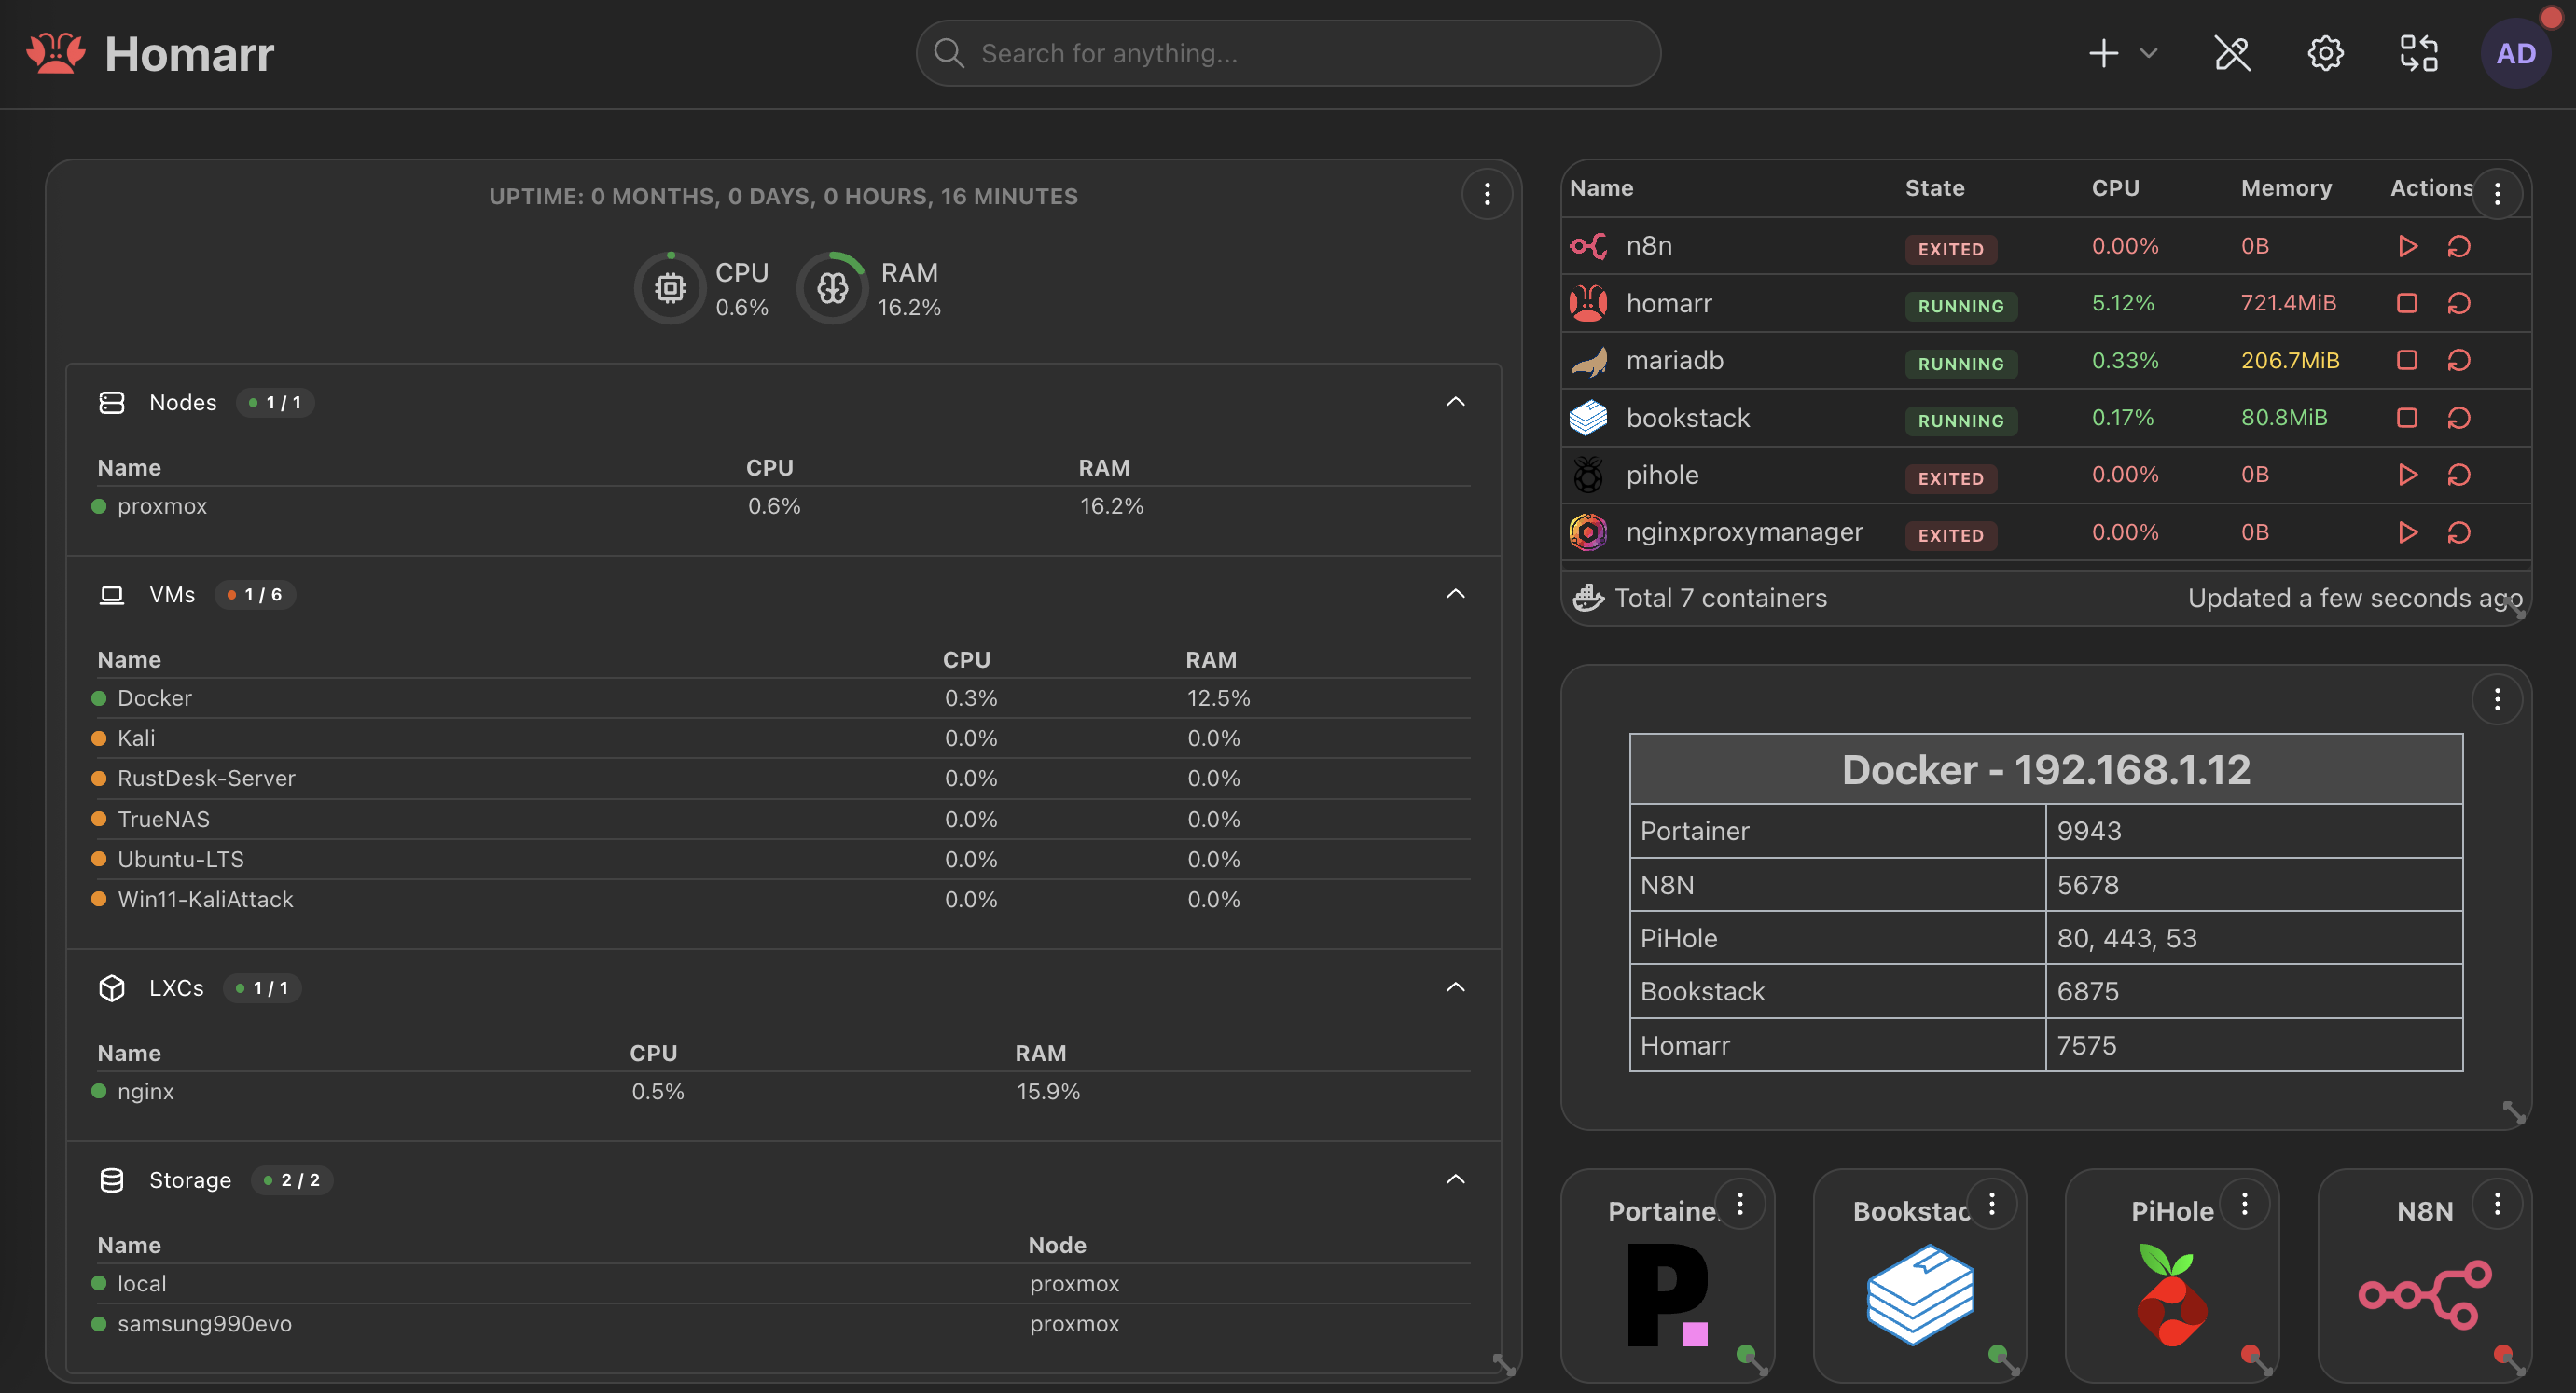Click the green CPU usage ring gauge
The width and height of the screenshot is (2576, 1393).
669,287
